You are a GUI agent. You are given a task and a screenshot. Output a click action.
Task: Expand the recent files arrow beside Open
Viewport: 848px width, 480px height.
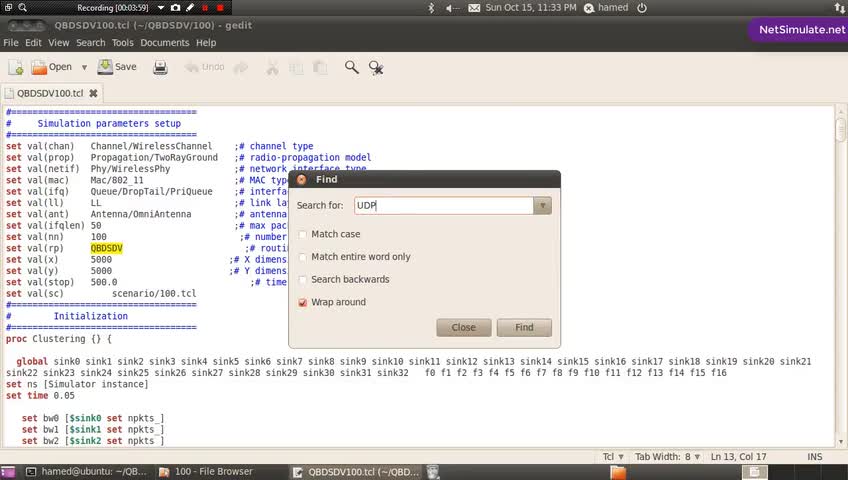point(84,68)
